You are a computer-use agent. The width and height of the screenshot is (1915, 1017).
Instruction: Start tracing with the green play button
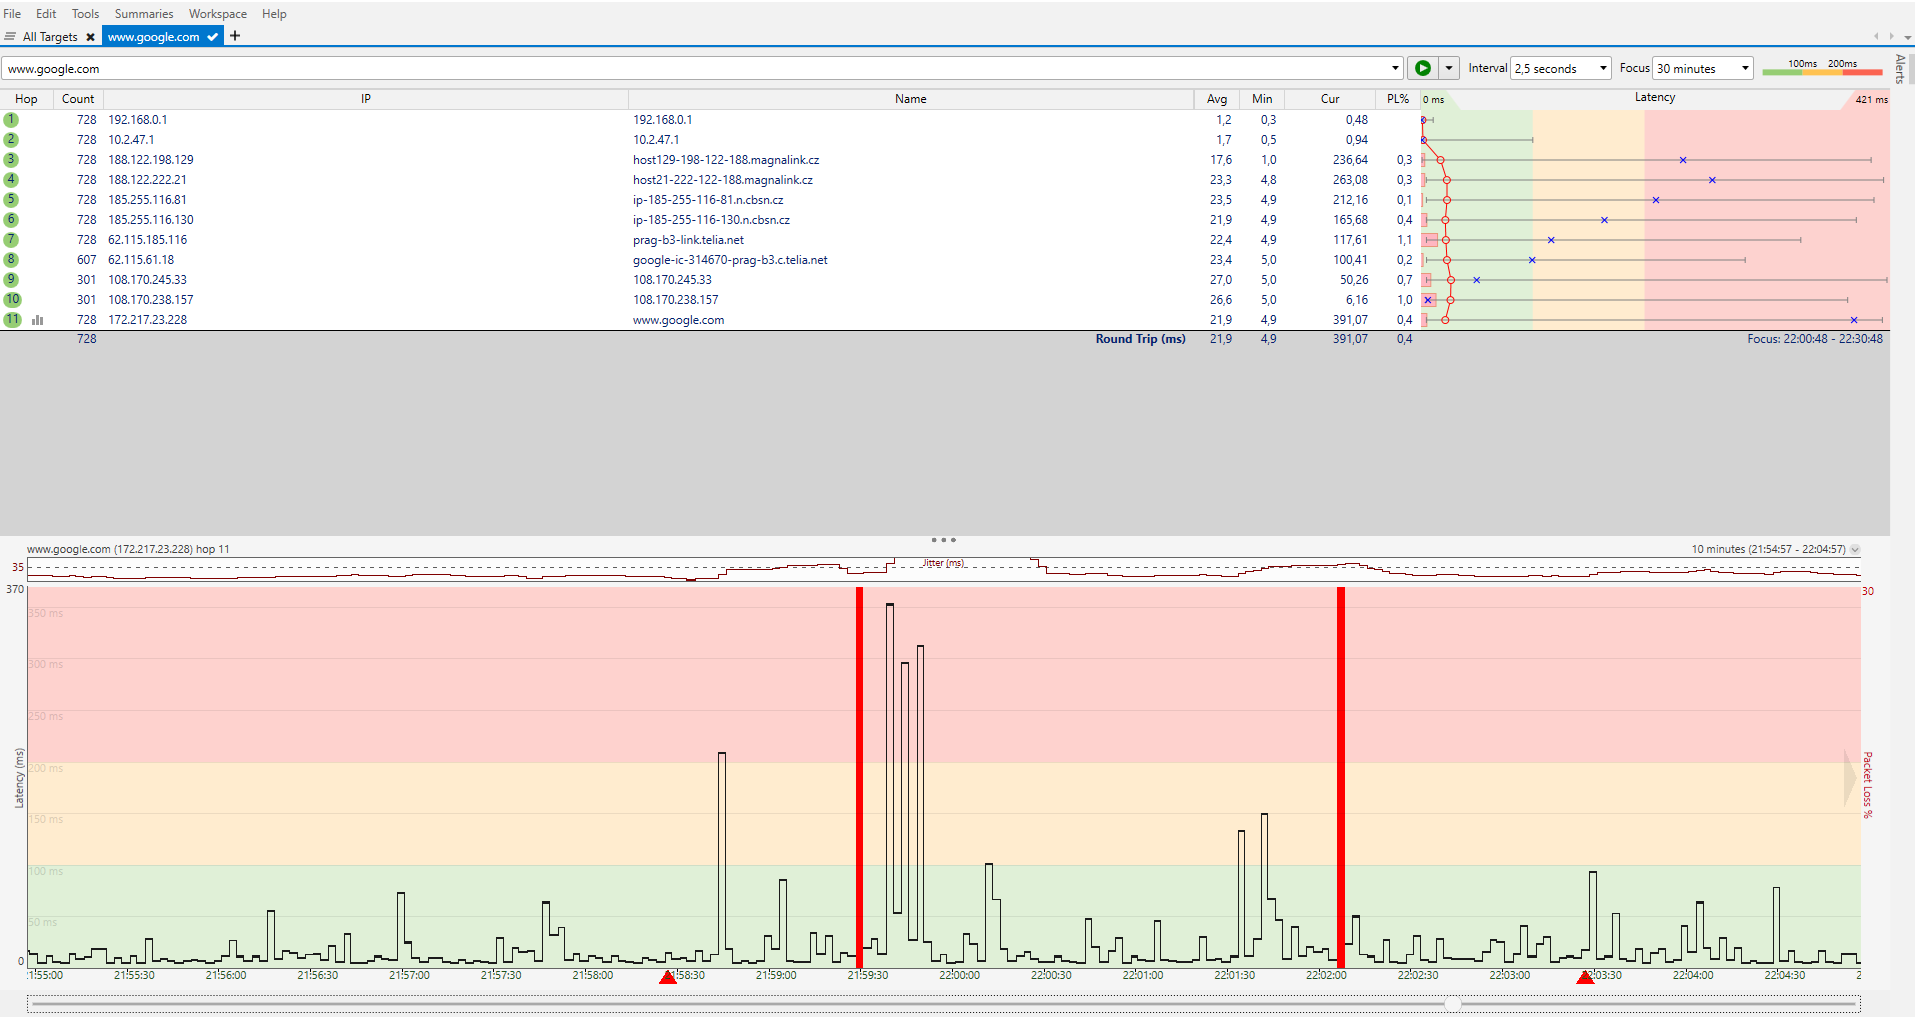(1421, 68)
